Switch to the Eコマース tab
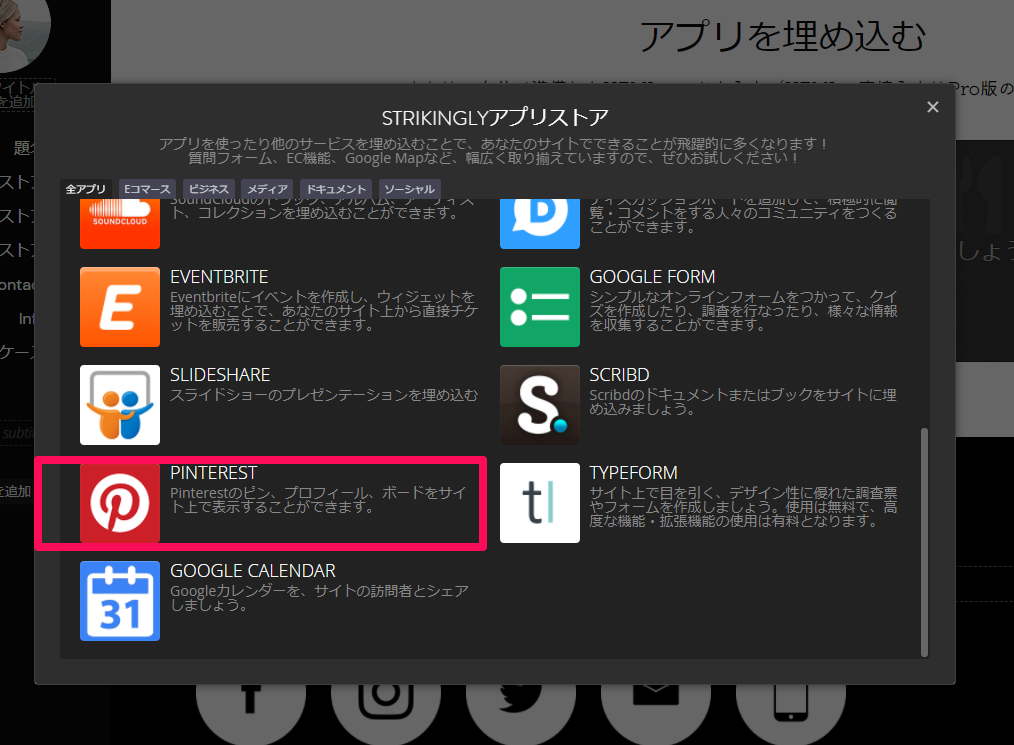This screenshot has width=1014, height=745. [x=147, y=189]
